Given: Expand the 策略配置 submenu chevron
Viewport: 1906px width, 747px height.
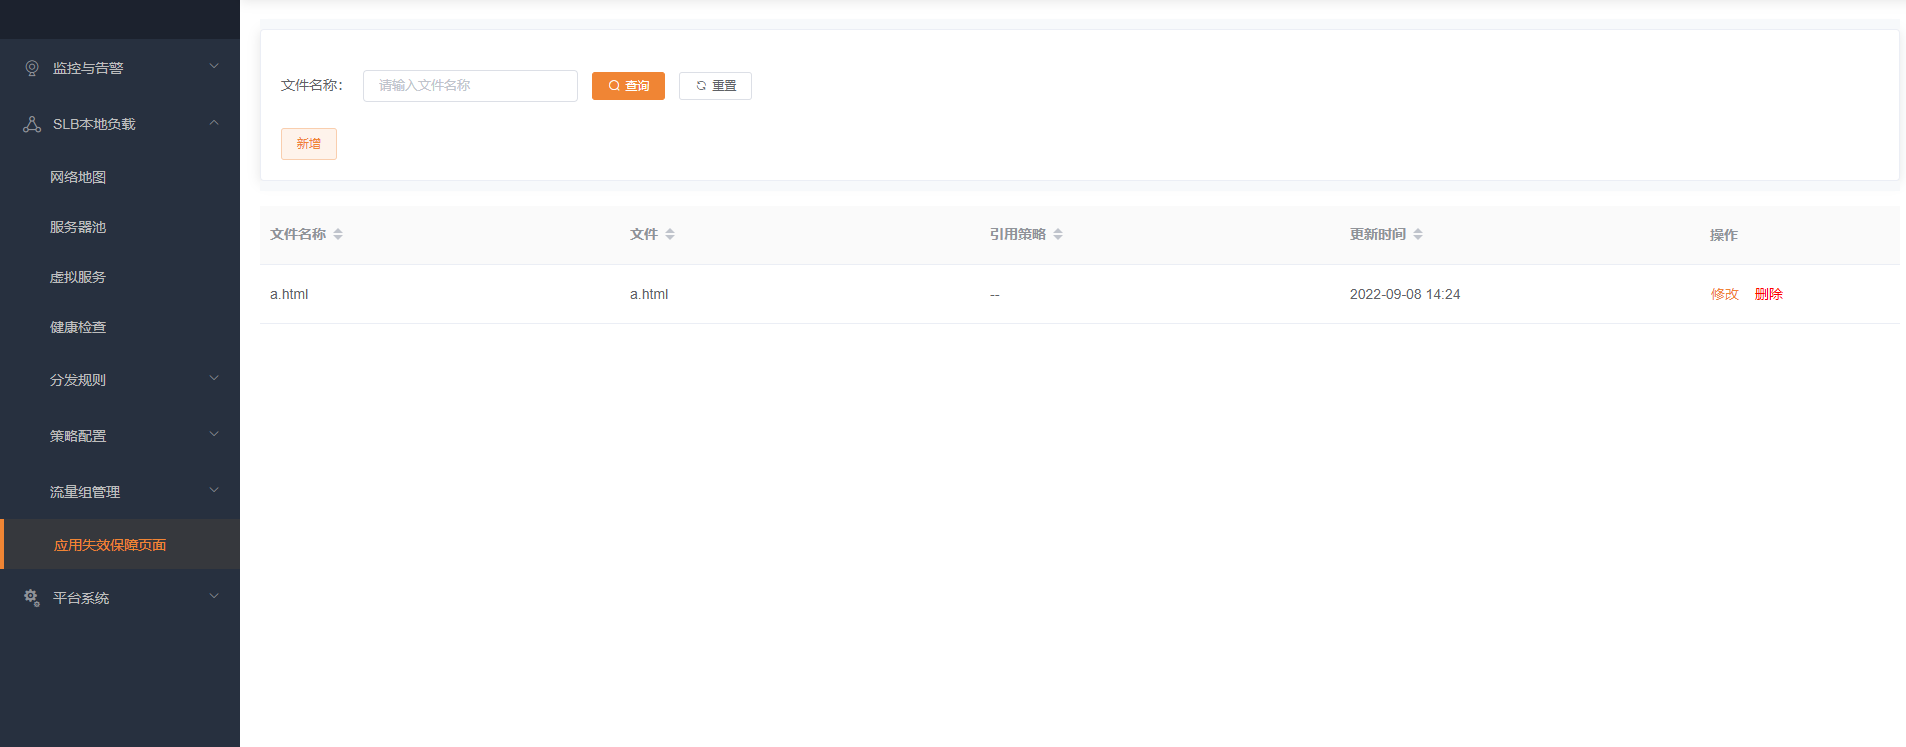Looking at the screenshot, I should pyautogui.click(x=214, y=434).
